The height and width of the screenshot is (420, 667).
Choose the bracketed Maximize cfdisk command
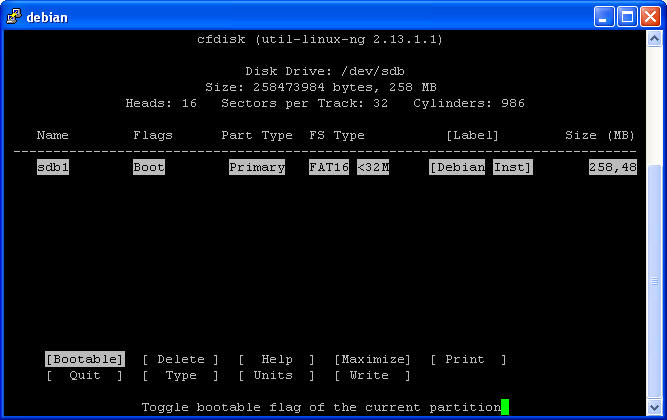(x=373, y=359)
